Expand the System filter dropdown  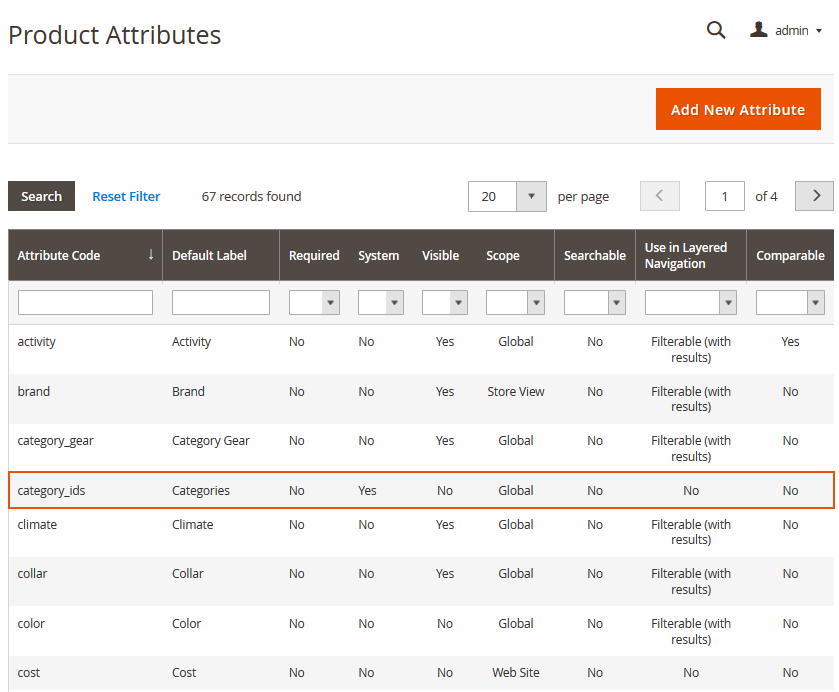(x=380, y=303)
